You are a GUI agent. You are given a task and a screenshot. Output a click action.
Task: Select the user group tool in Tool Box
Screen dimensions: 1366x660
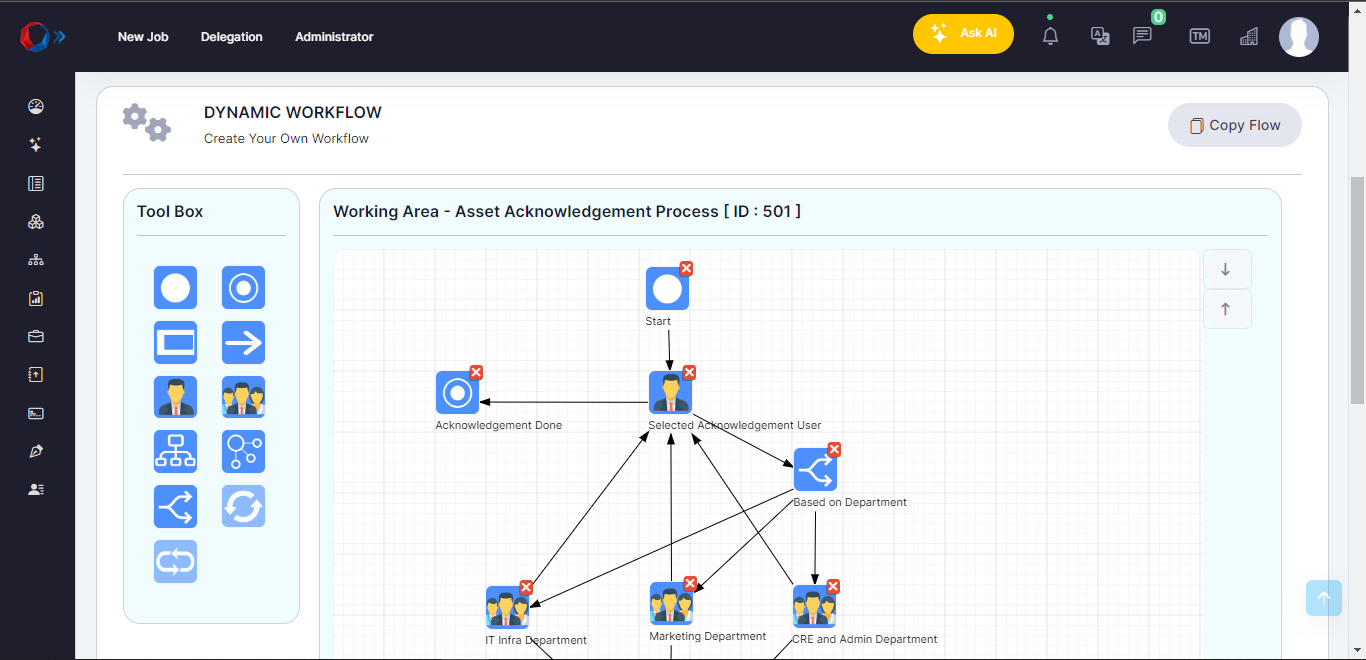[x=243, y=397]
